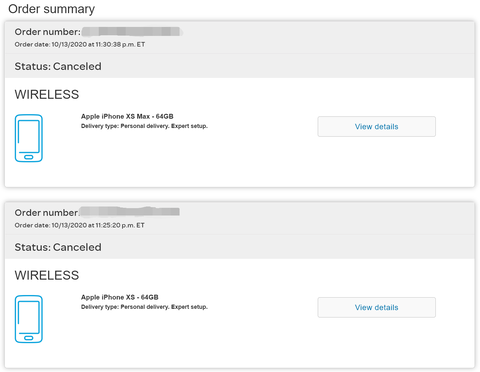Click first order's blurred order number

tap(131, 32)
